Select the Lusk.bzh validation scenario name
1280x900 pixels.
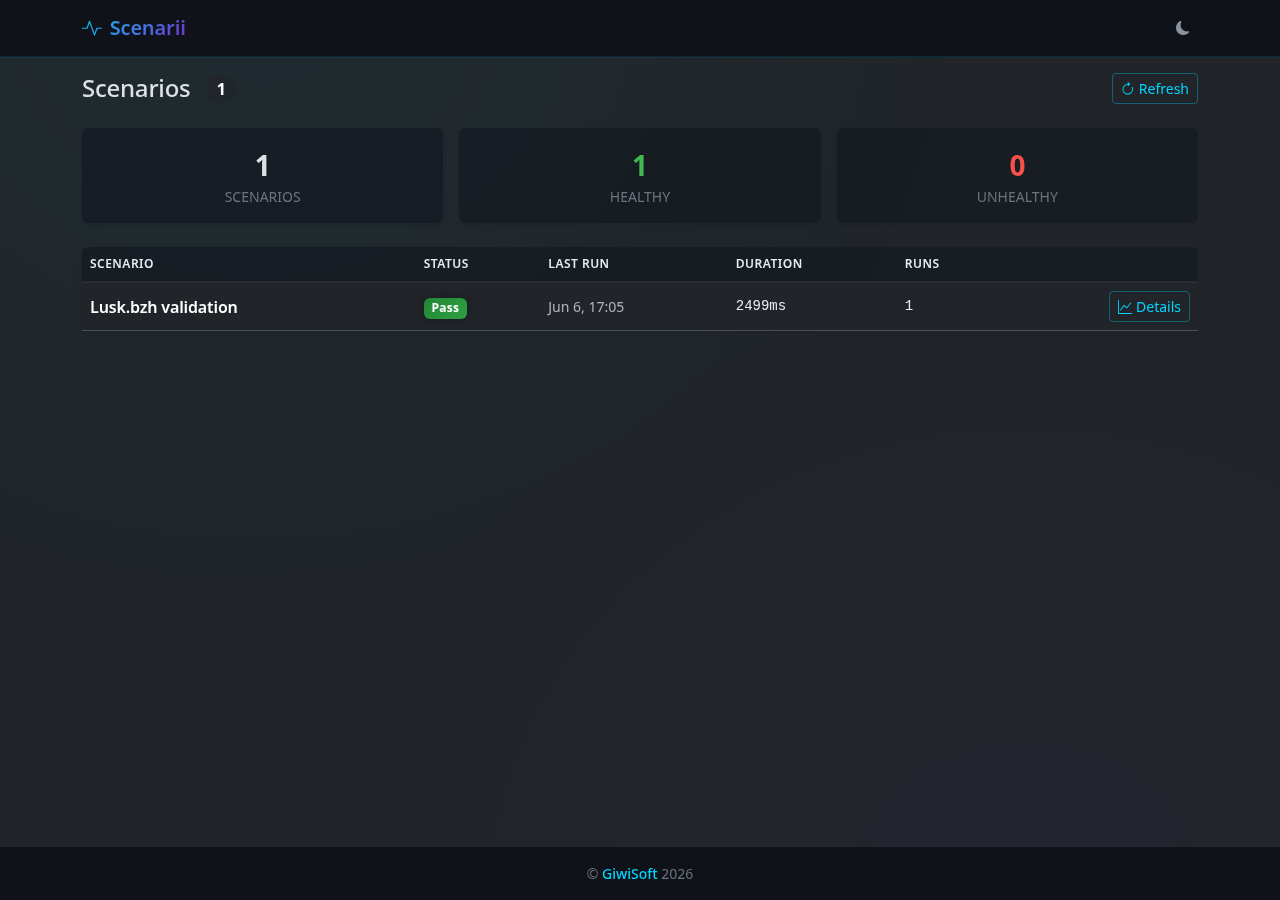(x=164, y=307)
